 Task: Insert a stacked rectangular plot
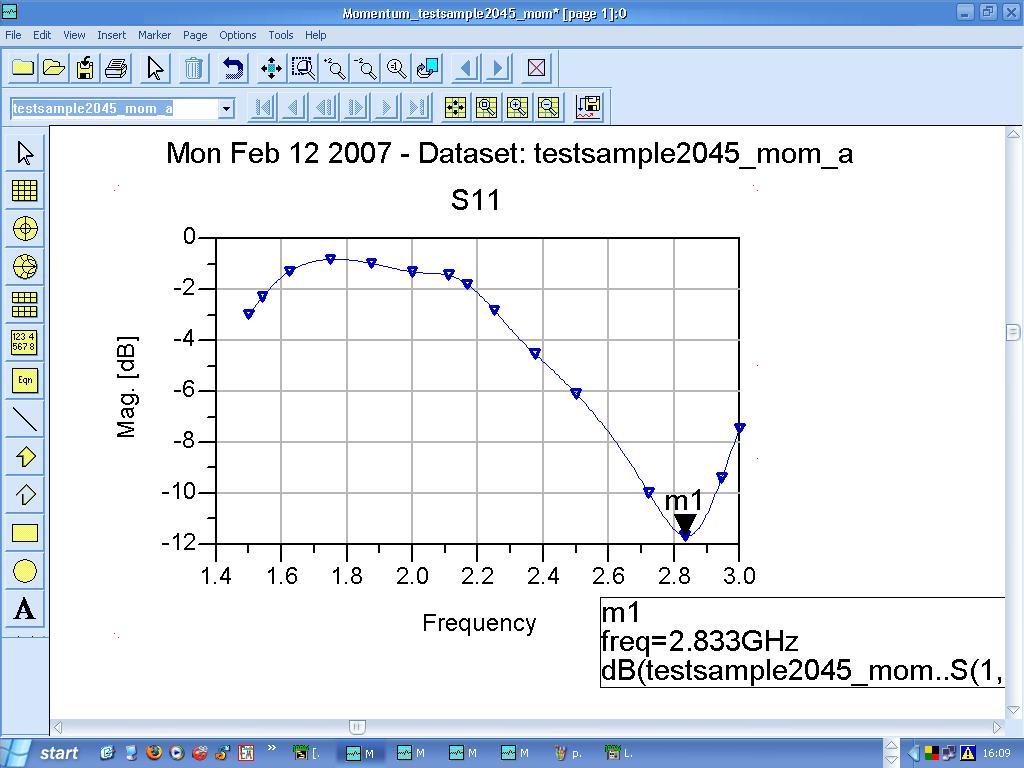click(x=25, y=304)
